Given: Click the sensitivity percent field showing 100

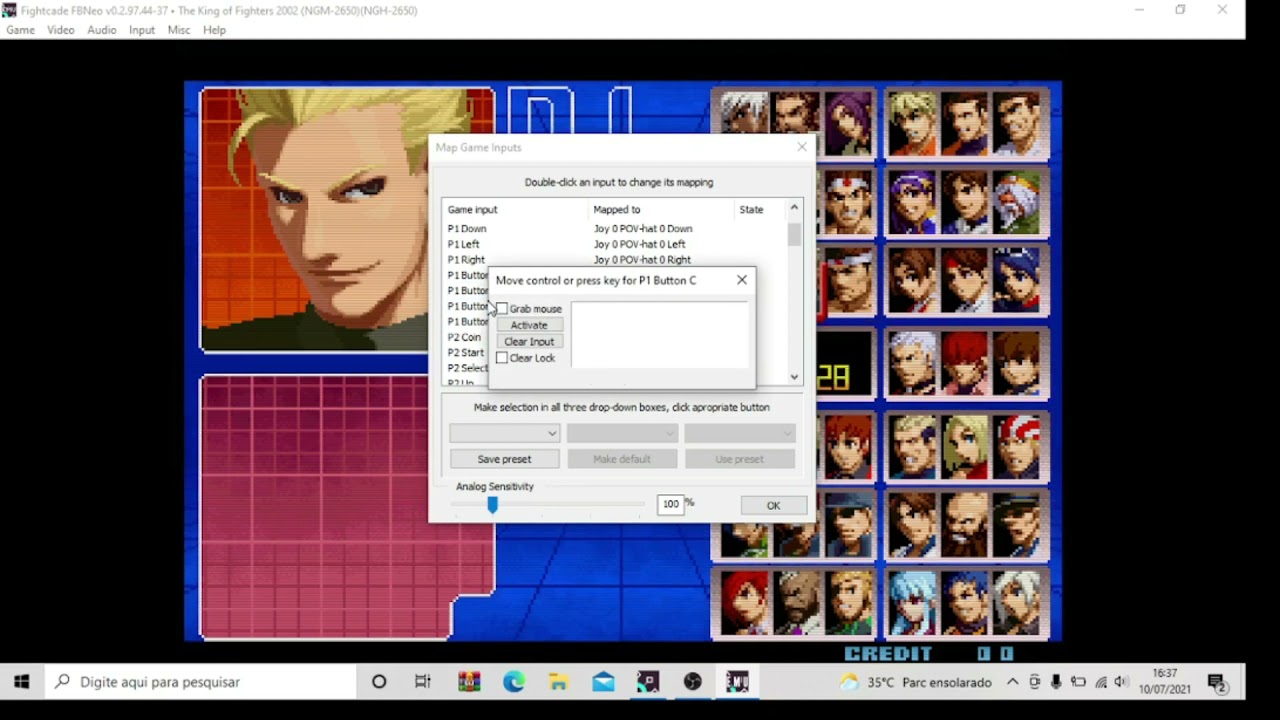Looking at the screenshot, I should click(670, 504).
